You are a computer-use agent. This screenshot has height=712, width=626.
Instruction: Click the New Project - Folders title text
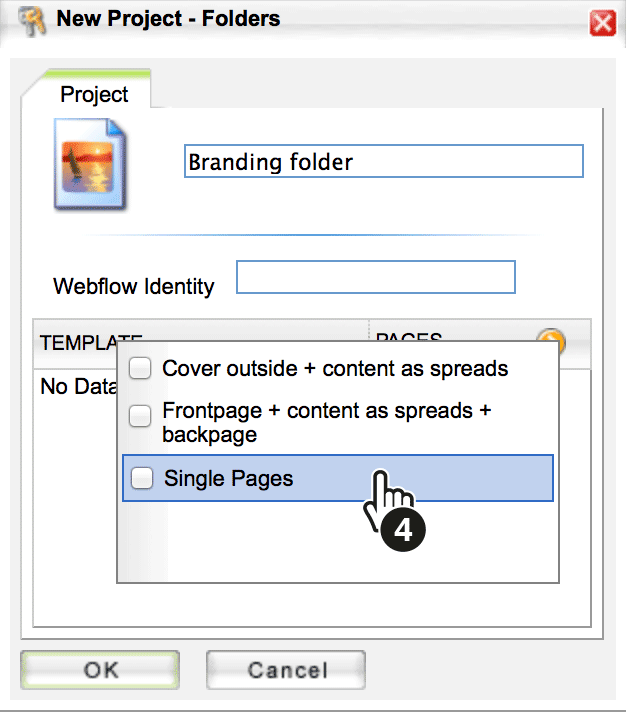(x=168, y=19)
